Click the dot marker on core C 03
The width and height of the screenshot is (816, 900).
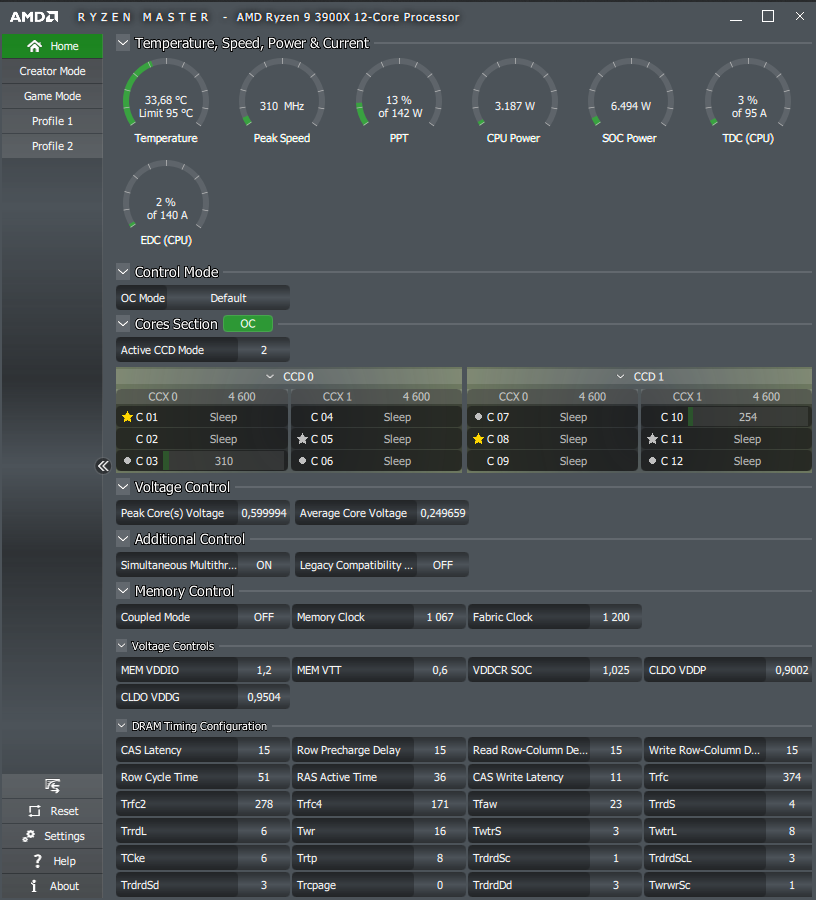pos(127,460)
